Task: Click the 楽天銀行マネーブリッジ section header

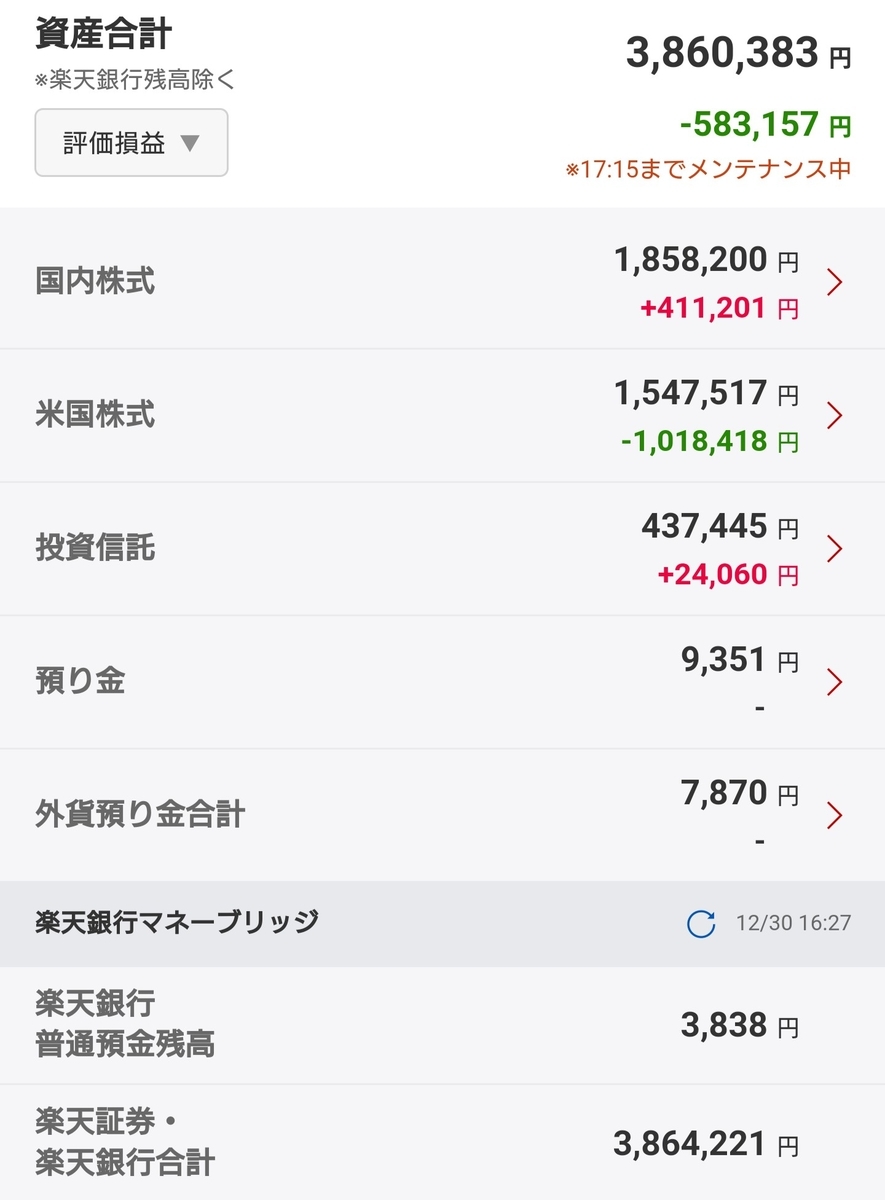Action: click(x=442, y=923)
